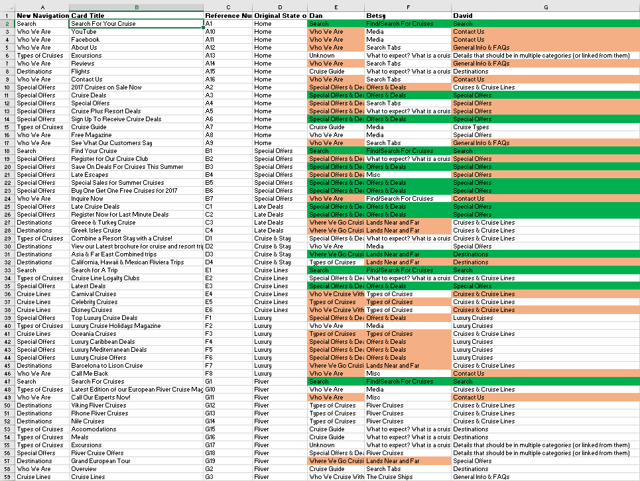Select entire column A via its header
Screen dimensions: 640x481
pyautogui.click(x=42, y=8)
